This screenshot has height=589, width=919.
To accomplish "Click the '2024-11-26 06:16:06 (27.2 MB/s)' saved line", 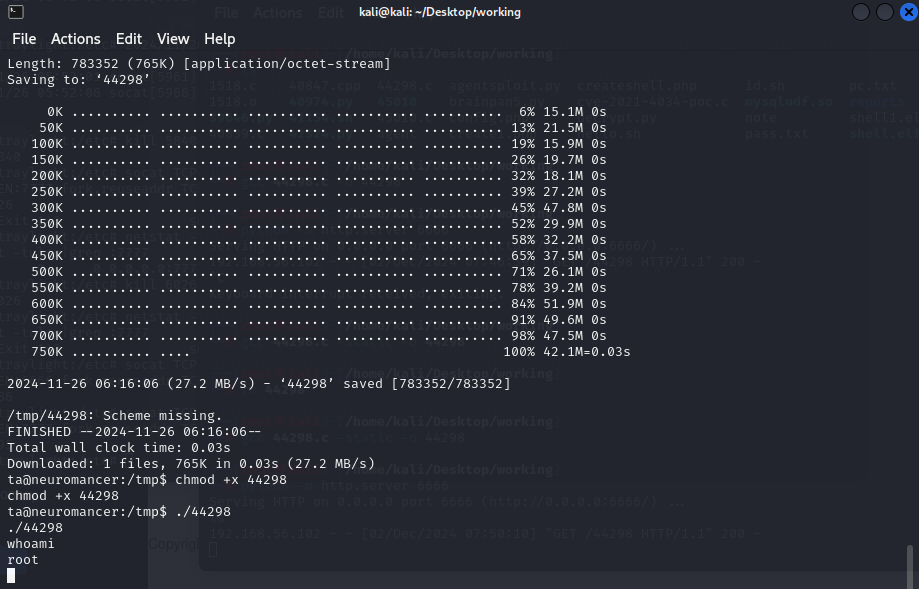I will [258, 383].
